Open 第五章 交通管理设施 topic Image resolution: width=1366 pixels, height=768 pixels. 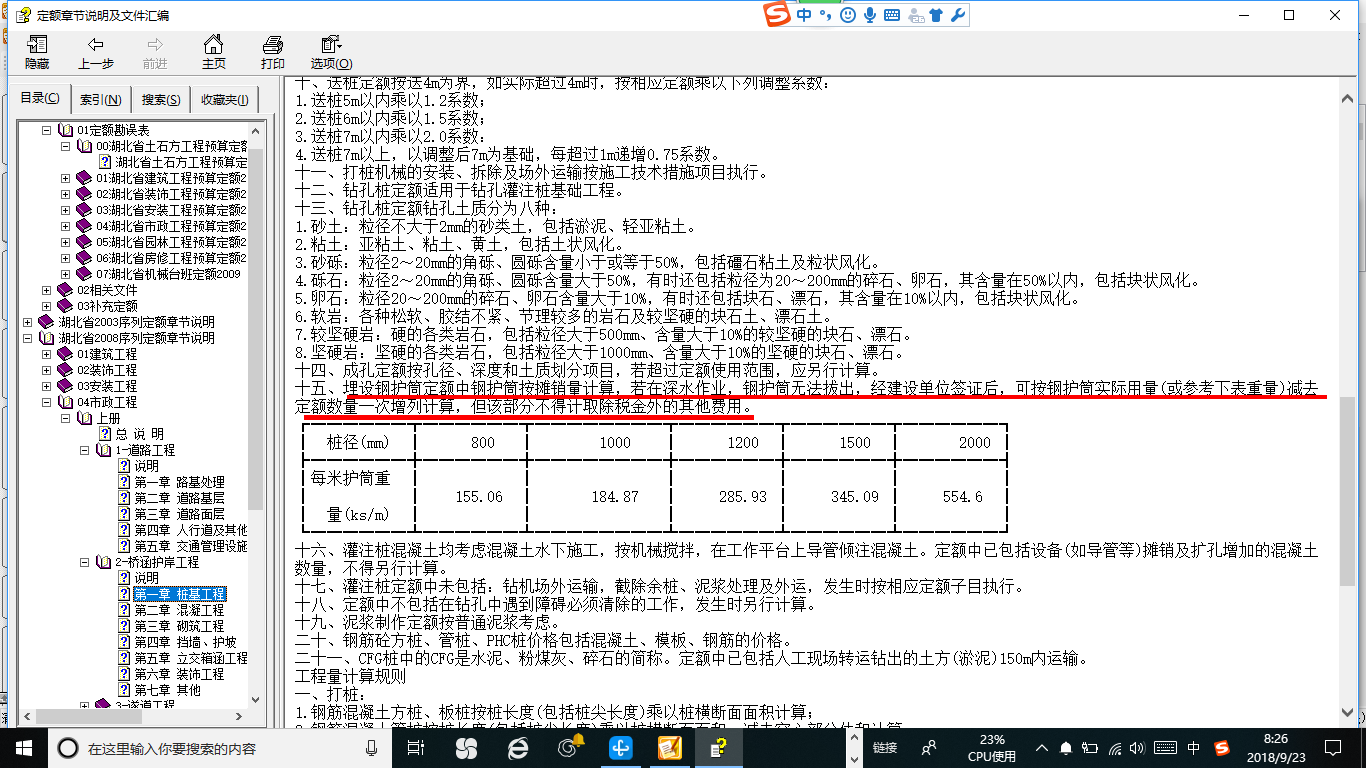(x=191, y=546)
